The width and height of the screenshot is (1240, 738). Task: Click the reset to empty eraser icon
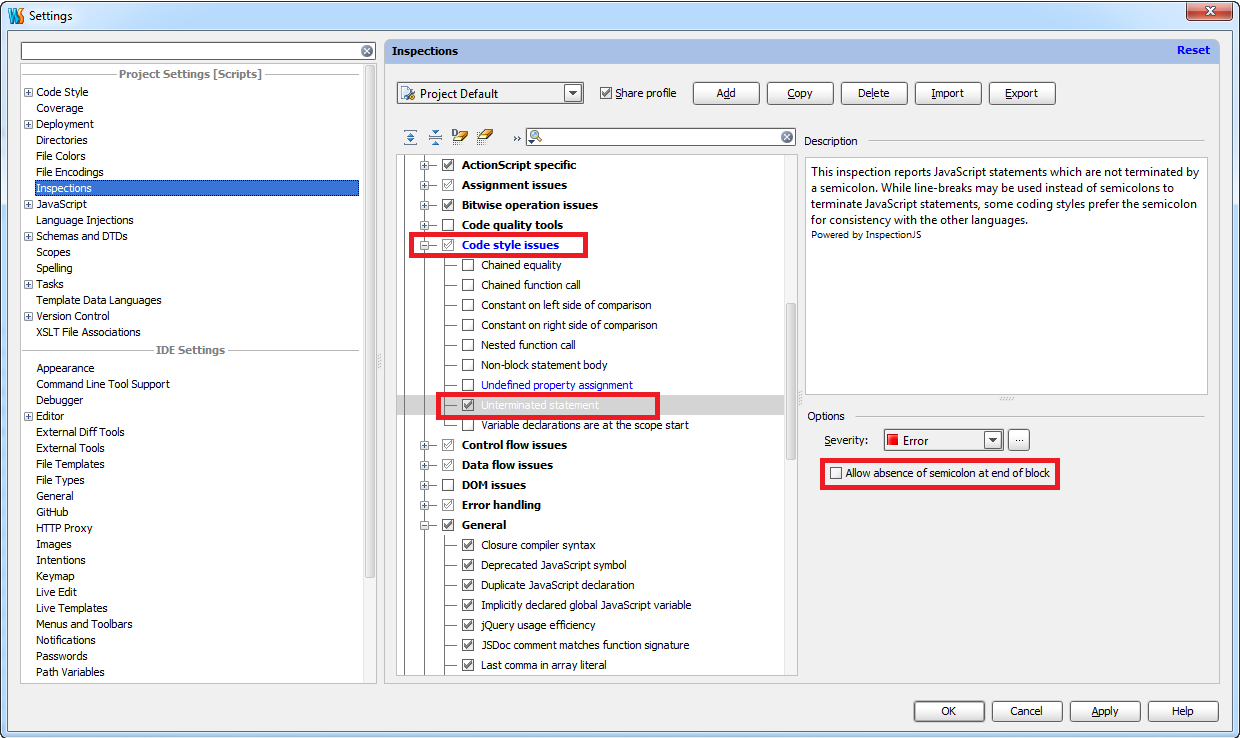485,137
